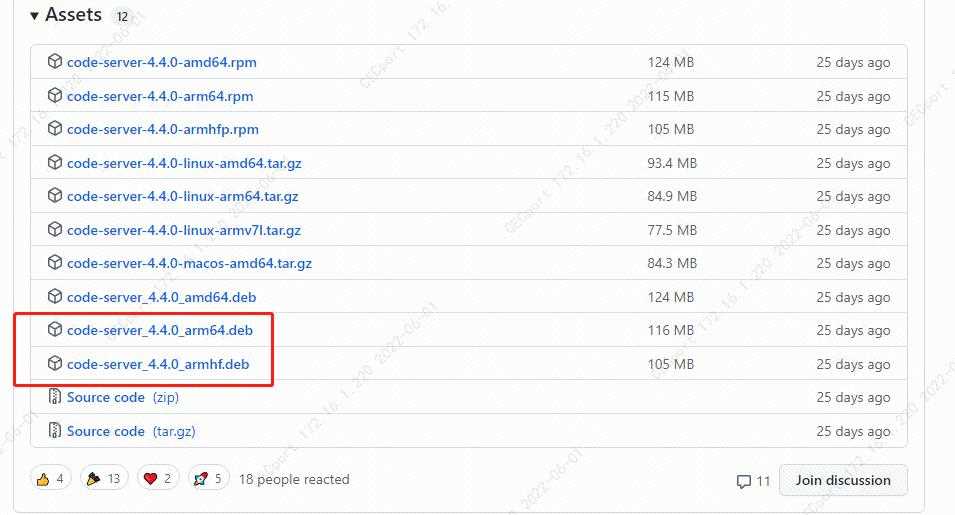
Task: Click package icon beside linux-amd64.tar.gz
Action: [x=55, y=163]
